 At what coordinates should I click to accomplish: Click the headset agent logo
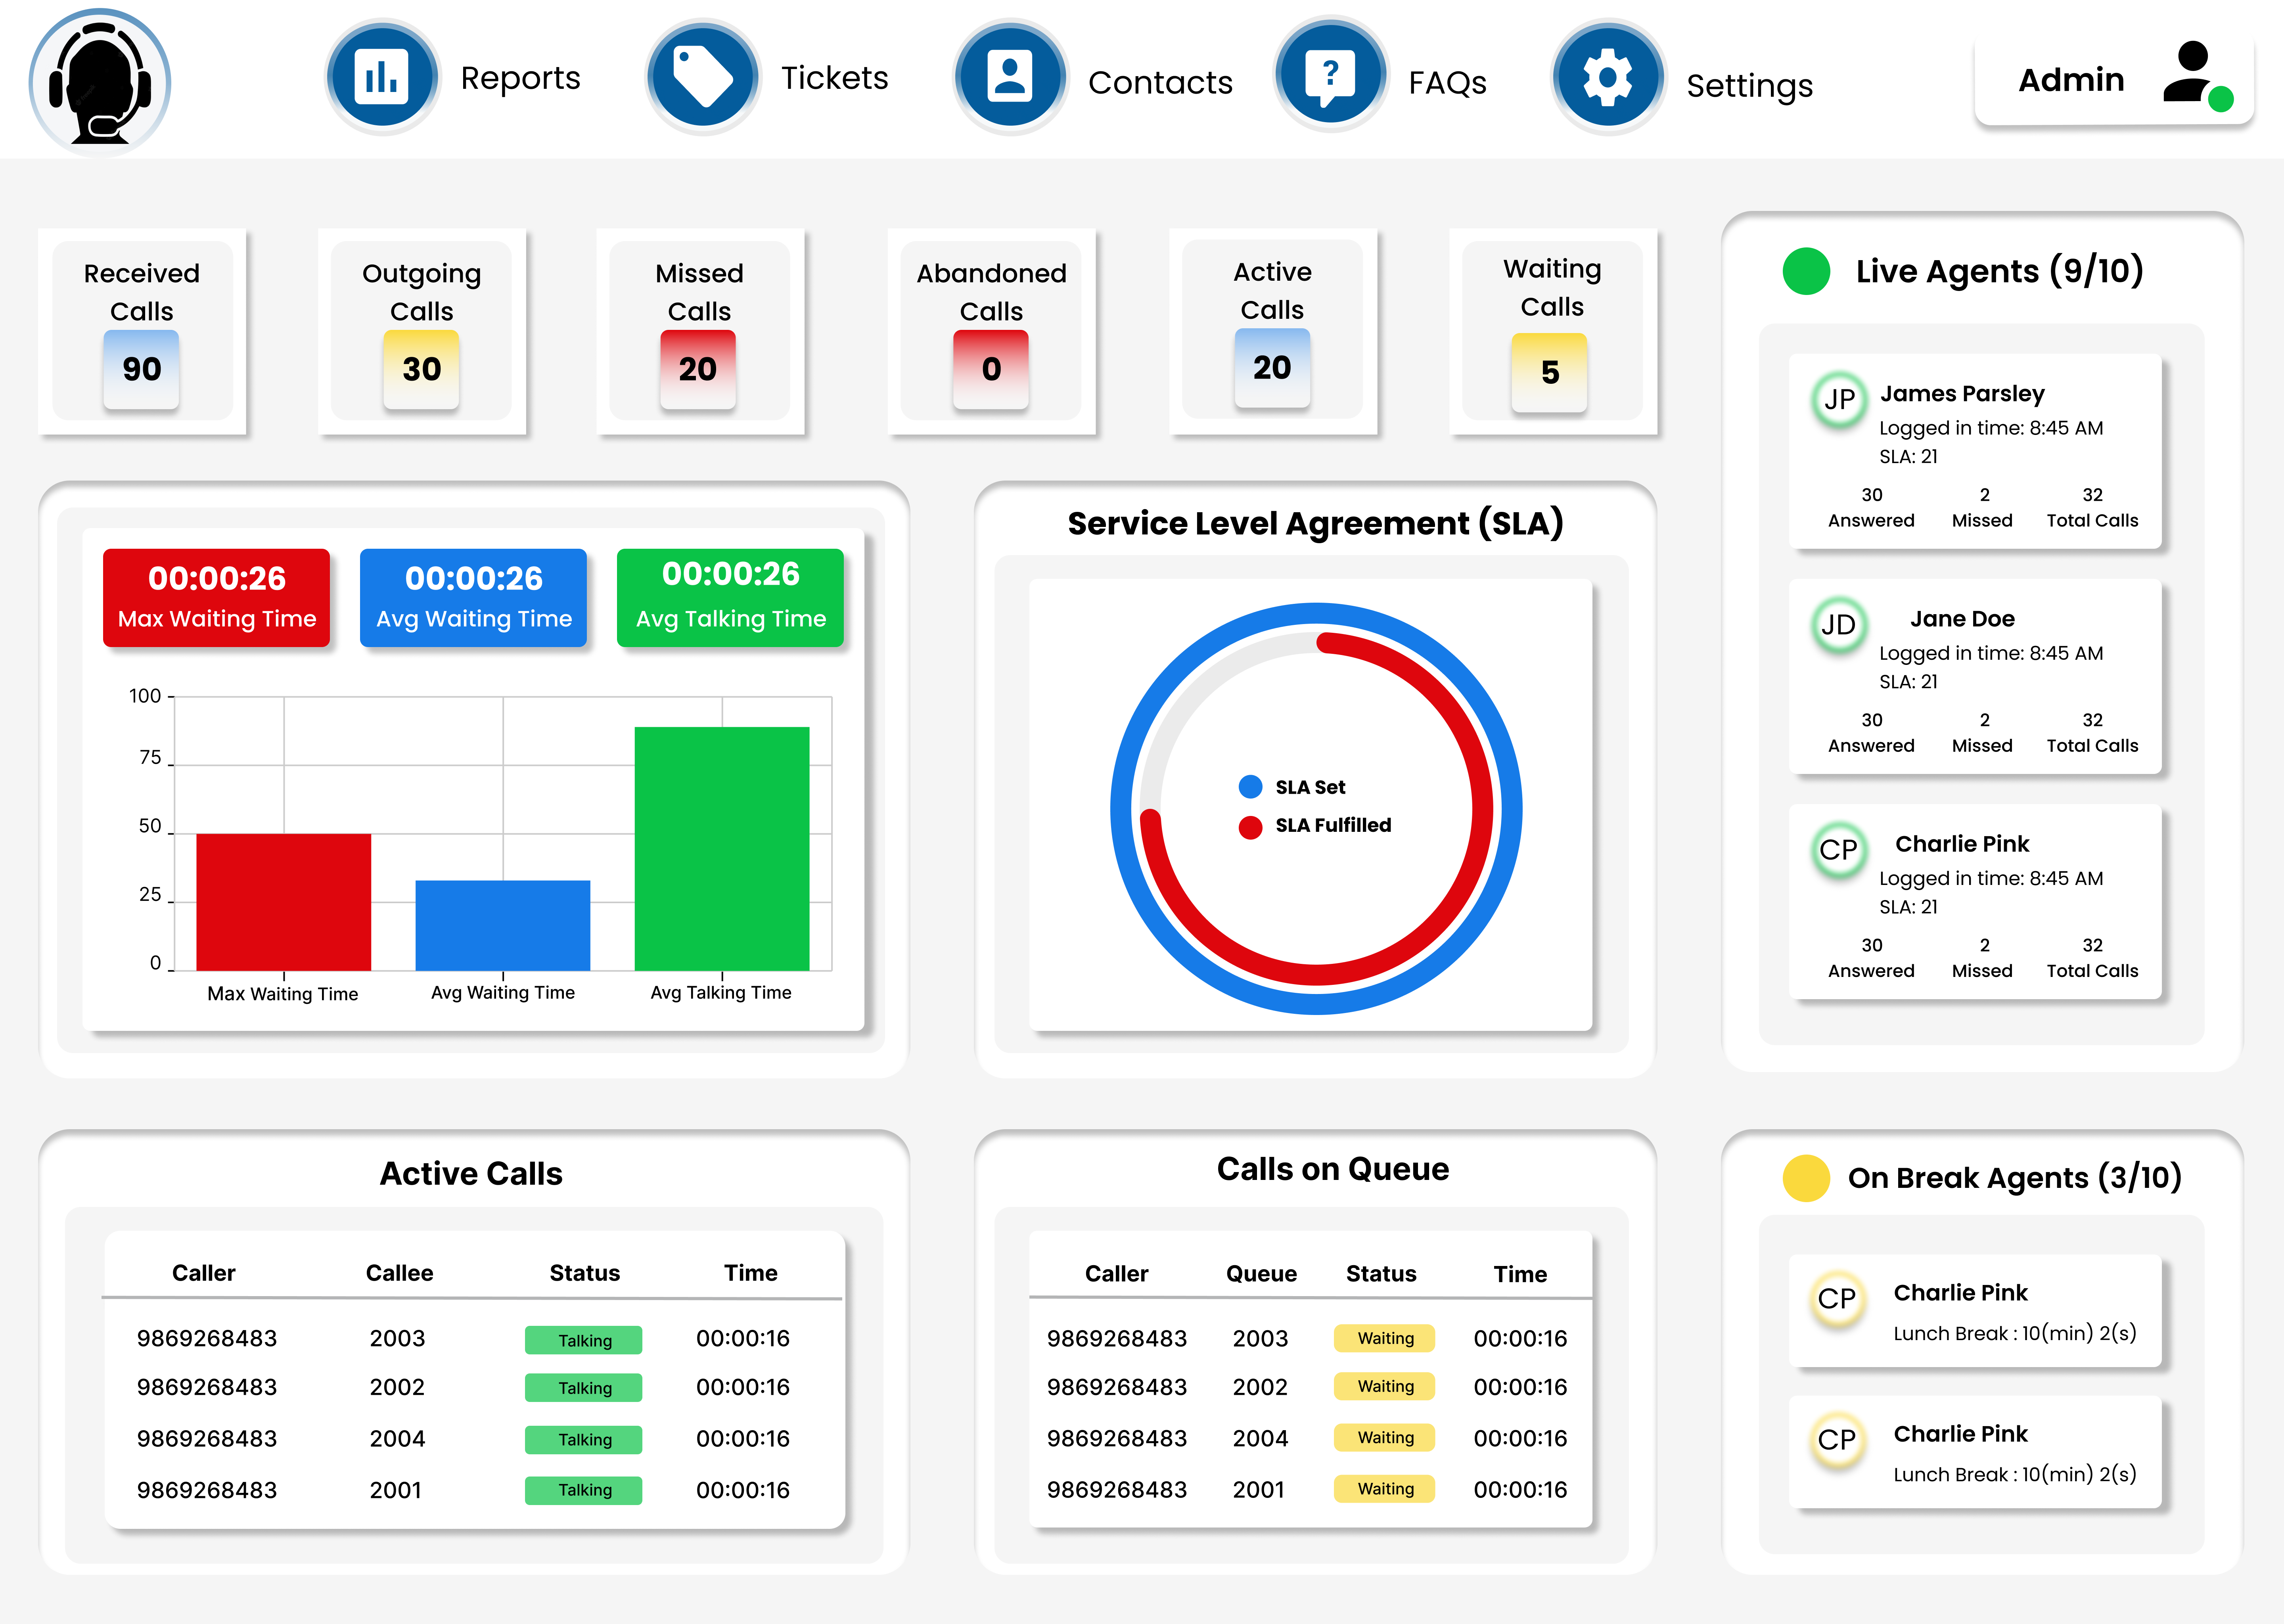(99, 82)
